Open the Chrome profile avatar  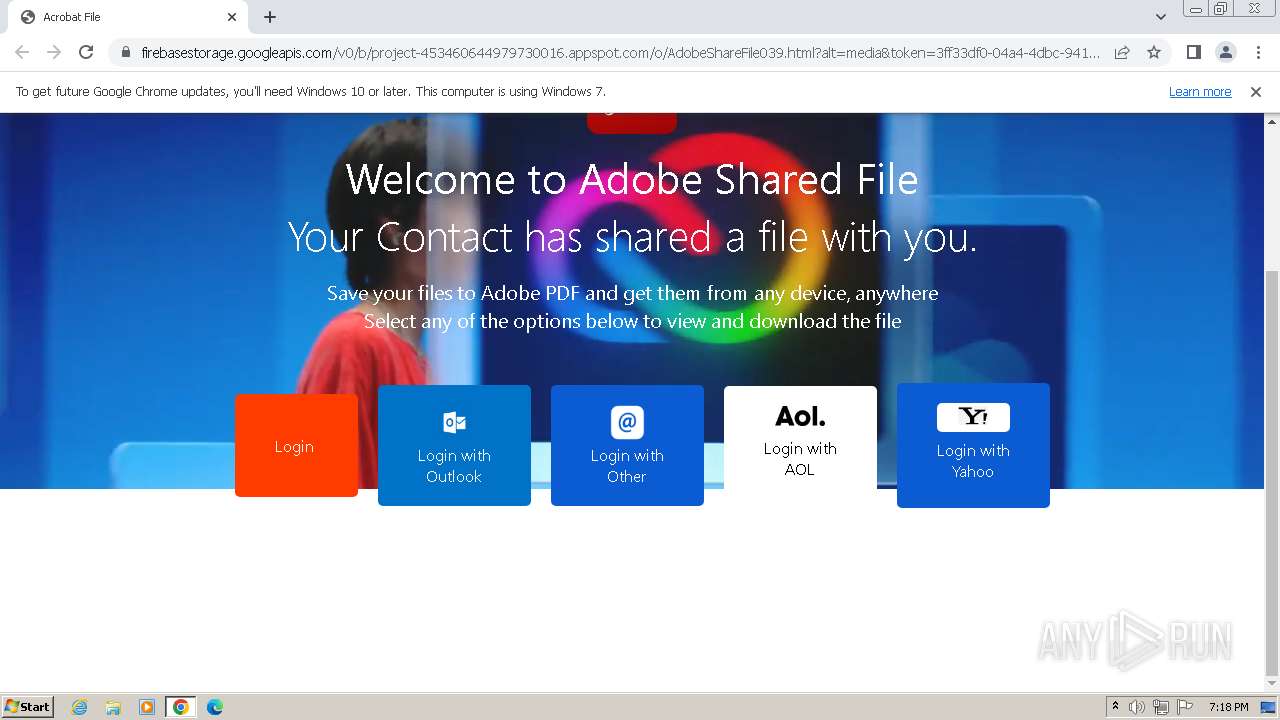1225,52
